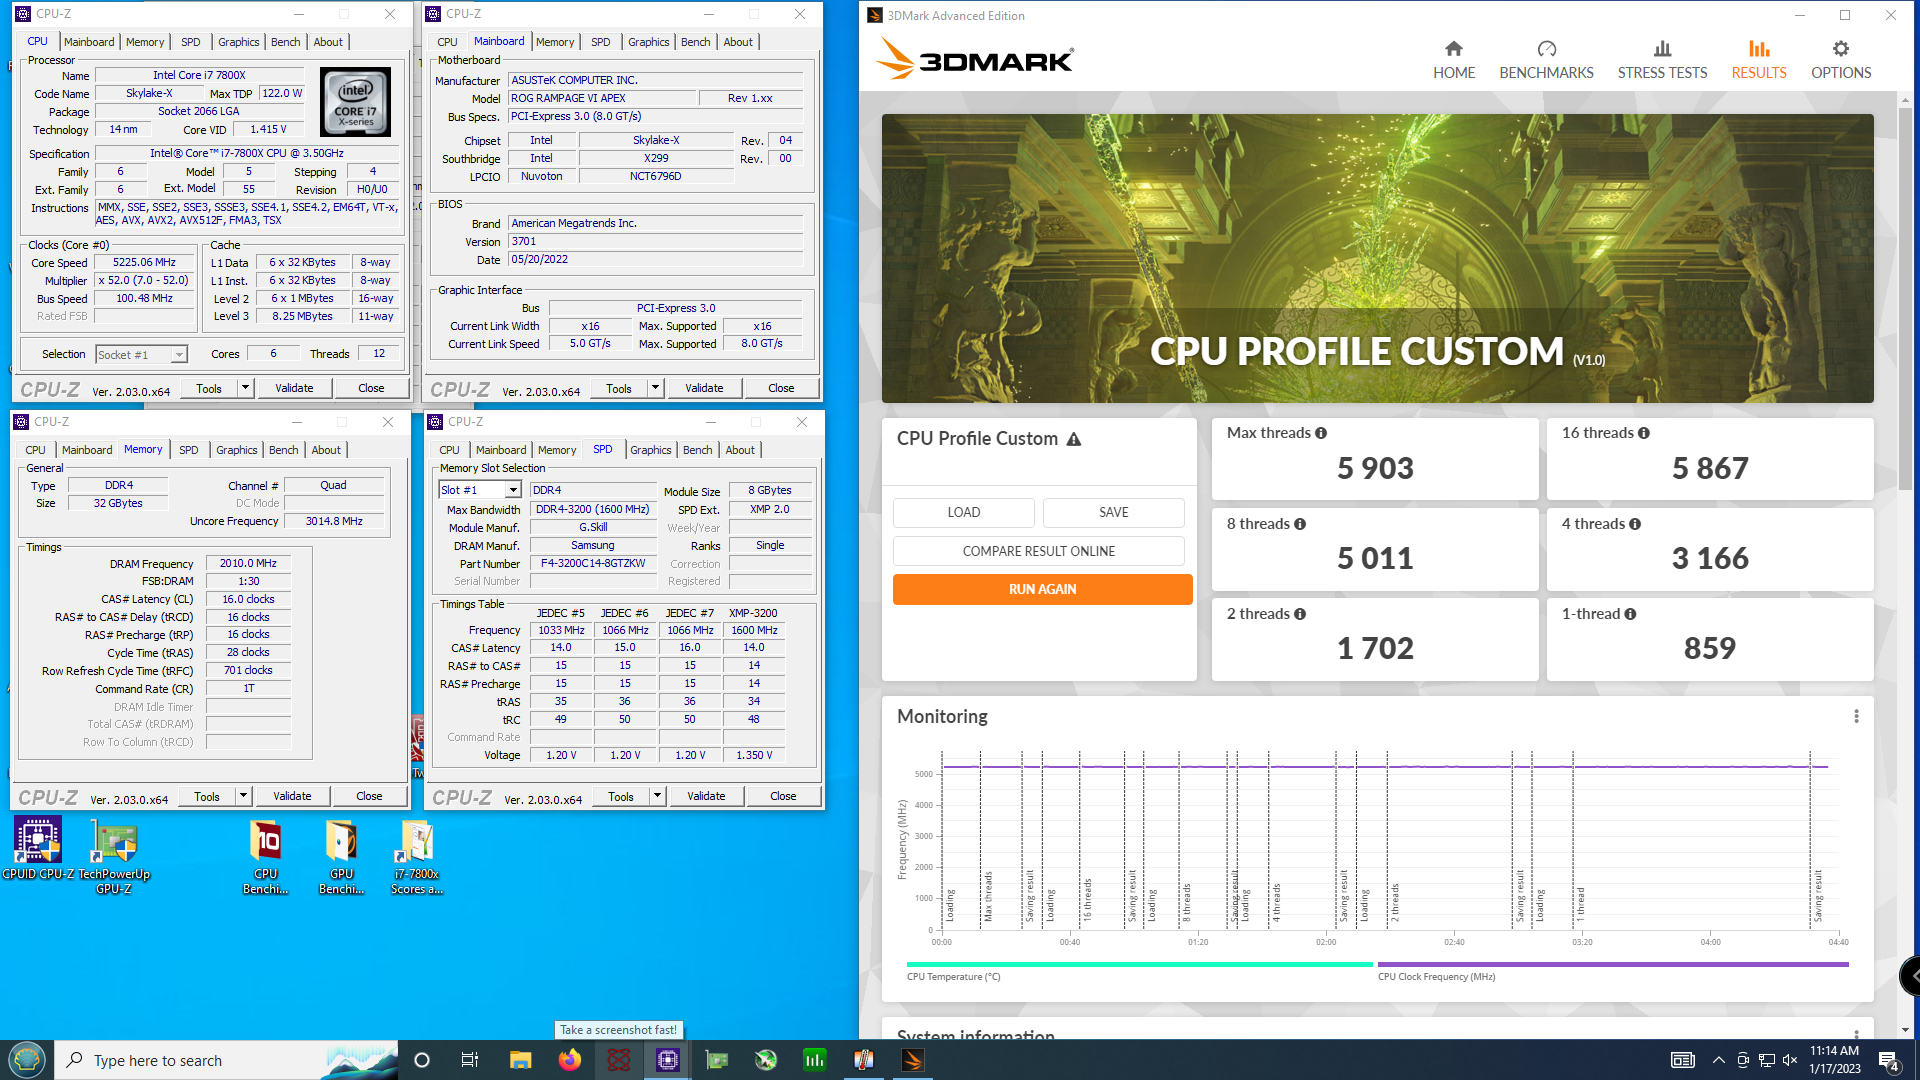Screen dimensions: 1920x1080
Task: Open CPUID CPU-Z desktop shortcut
Action: pos(38,849)
